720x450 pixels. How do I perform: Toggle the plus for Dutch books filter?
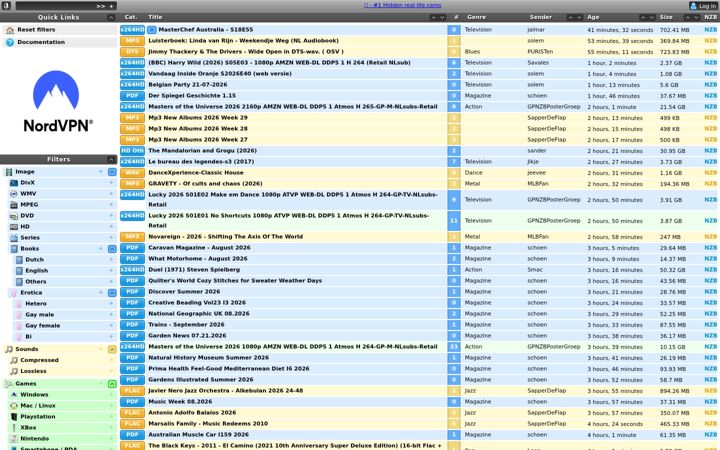(111, 260)
